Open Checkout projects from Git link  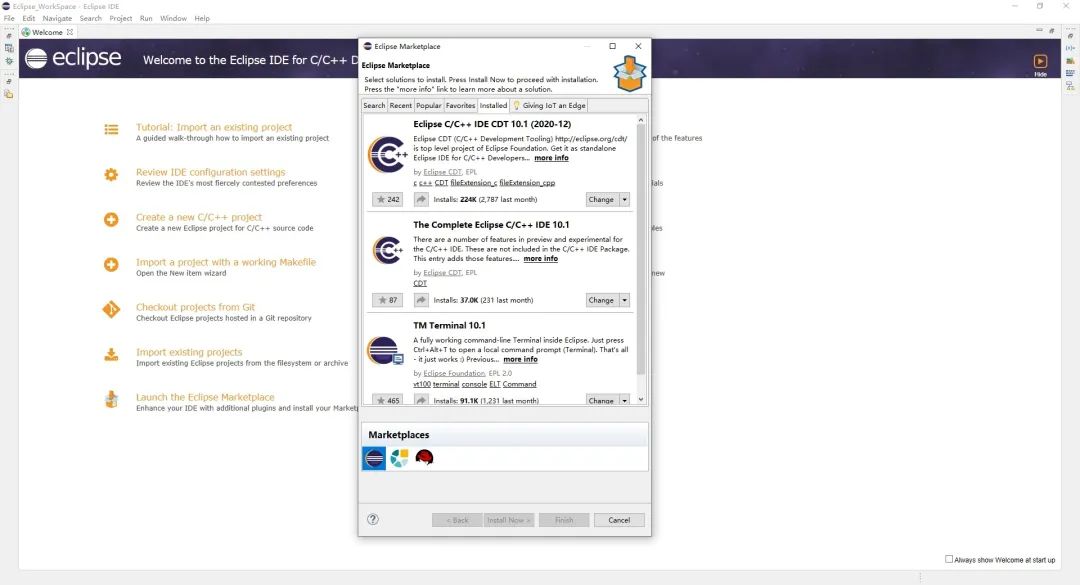tap(195, 307)
